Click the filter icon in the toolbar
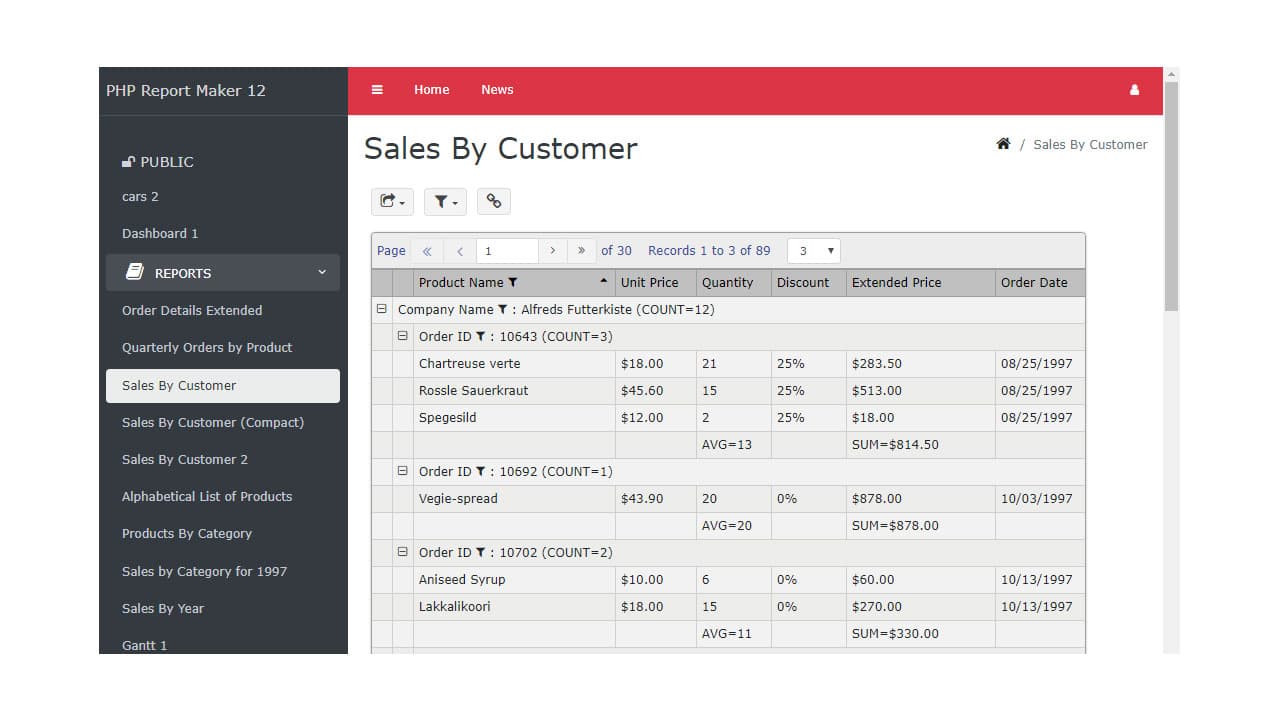Image resolution: width=1280 pixels, height=720 pixels. click(444, 201)
